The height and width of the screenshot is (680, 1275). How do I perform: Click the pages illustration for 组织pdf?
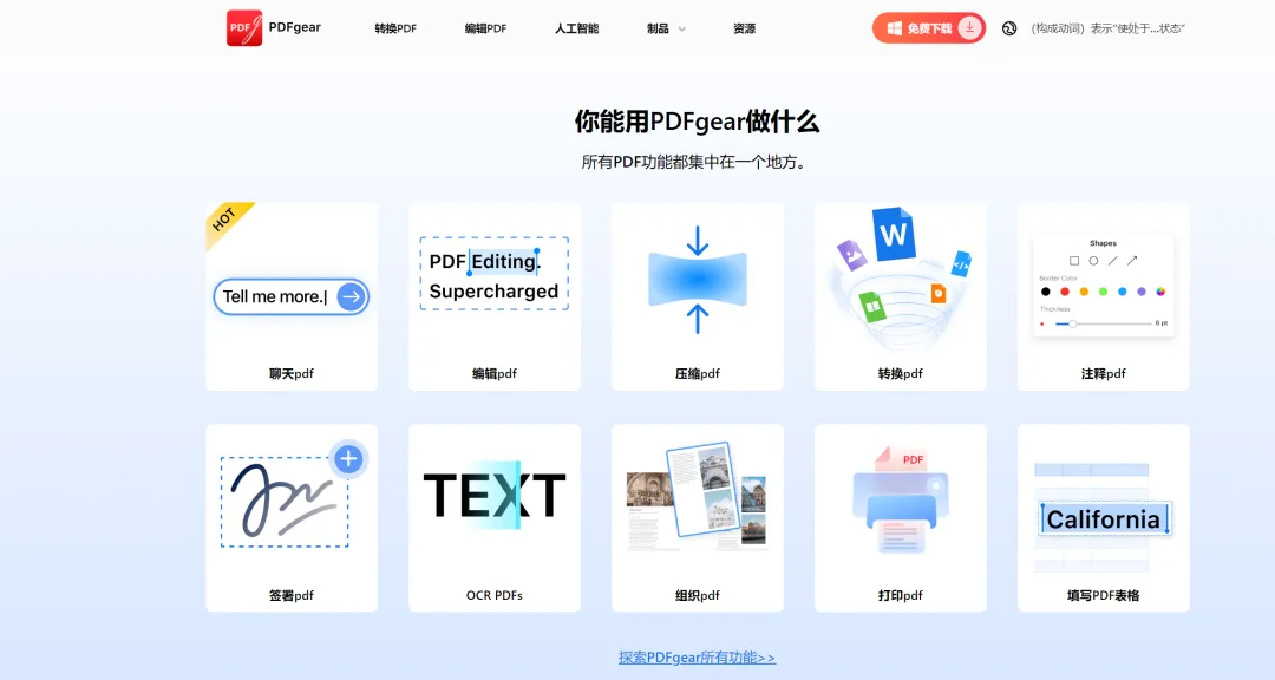(697, 496)
